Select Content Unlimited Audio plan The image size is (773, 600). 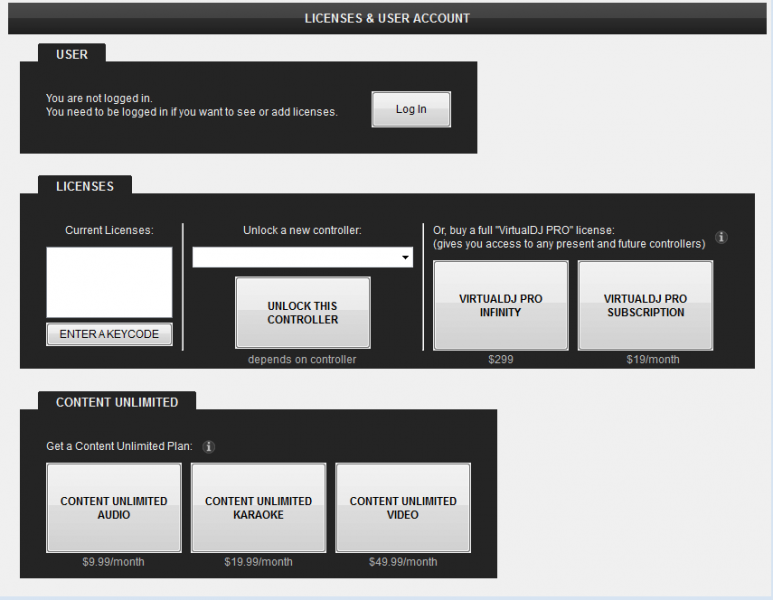114,508
